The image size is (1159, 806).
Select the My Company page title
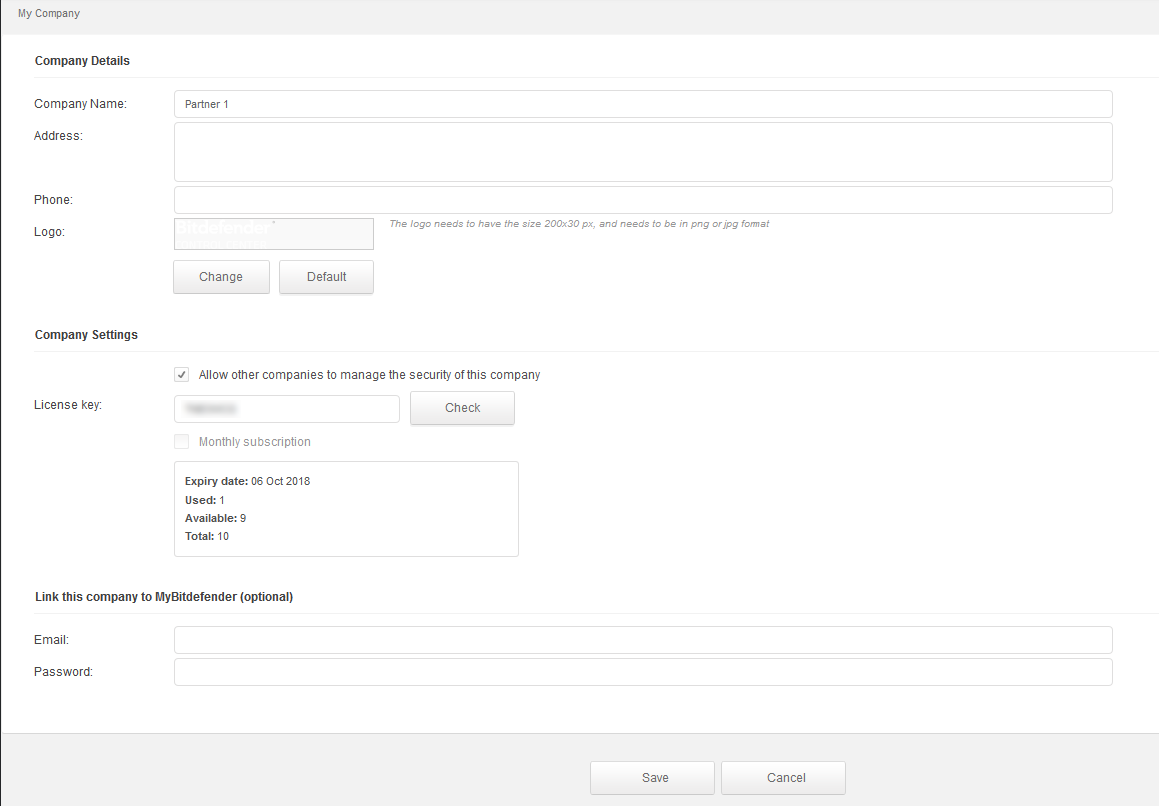(x=49, y=14)
